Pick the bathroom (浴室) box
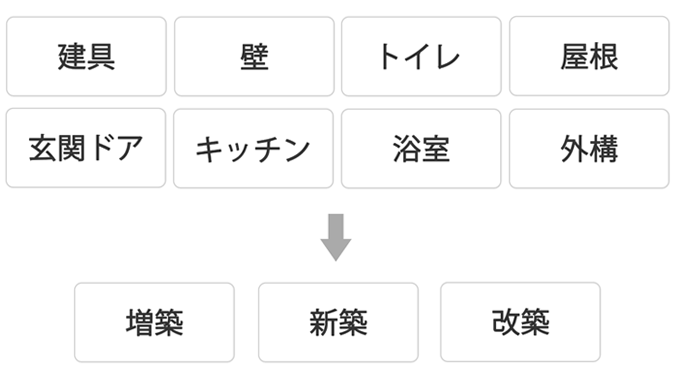The width and height of the screenshot is (675, 379). [421, 149]
